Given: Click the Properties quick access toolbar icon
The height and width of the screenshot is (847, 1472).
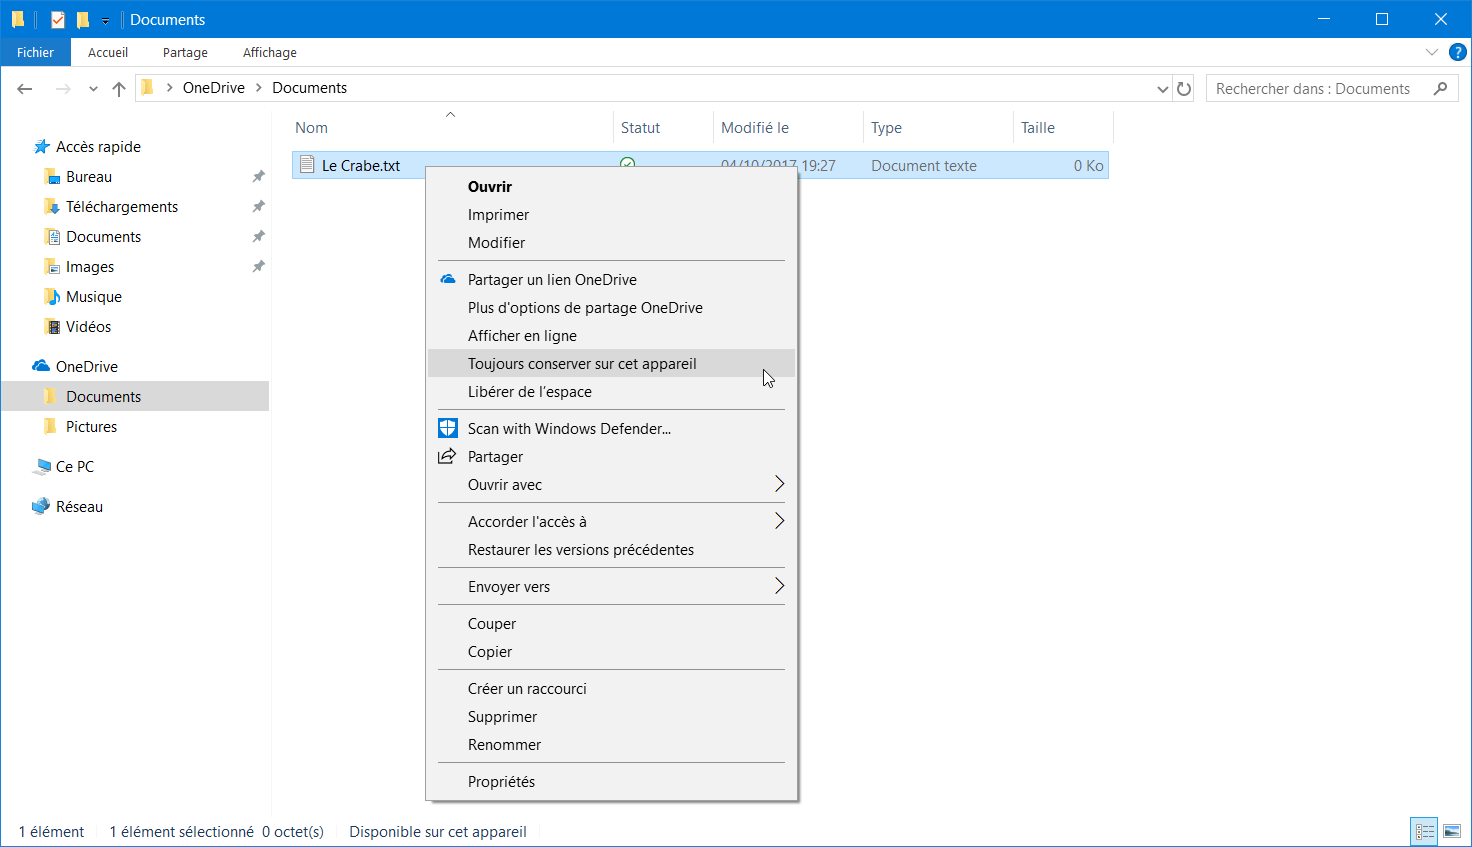Looking at the screenshot, I should 58,19.
